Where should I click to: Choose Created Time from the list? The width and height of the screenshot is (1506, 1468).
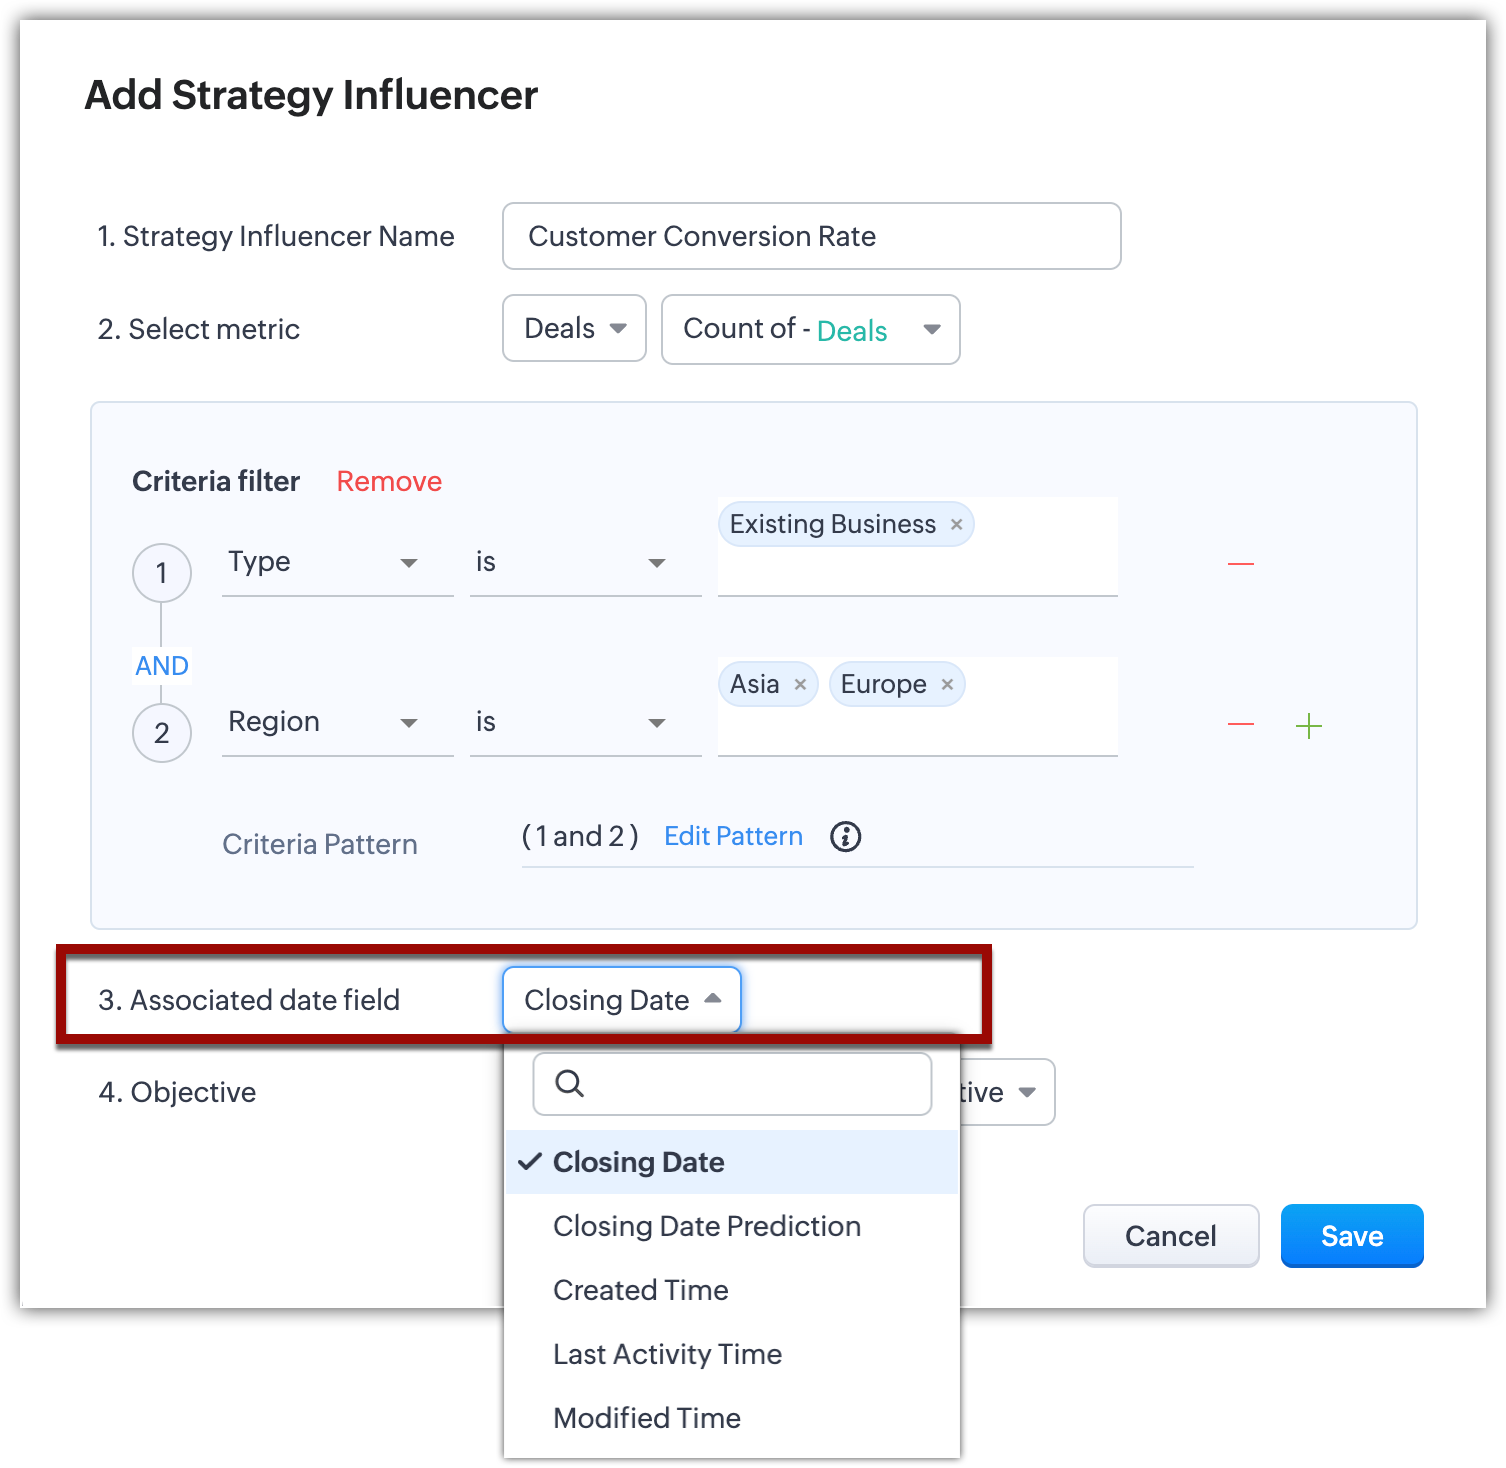click(640, 1290)
